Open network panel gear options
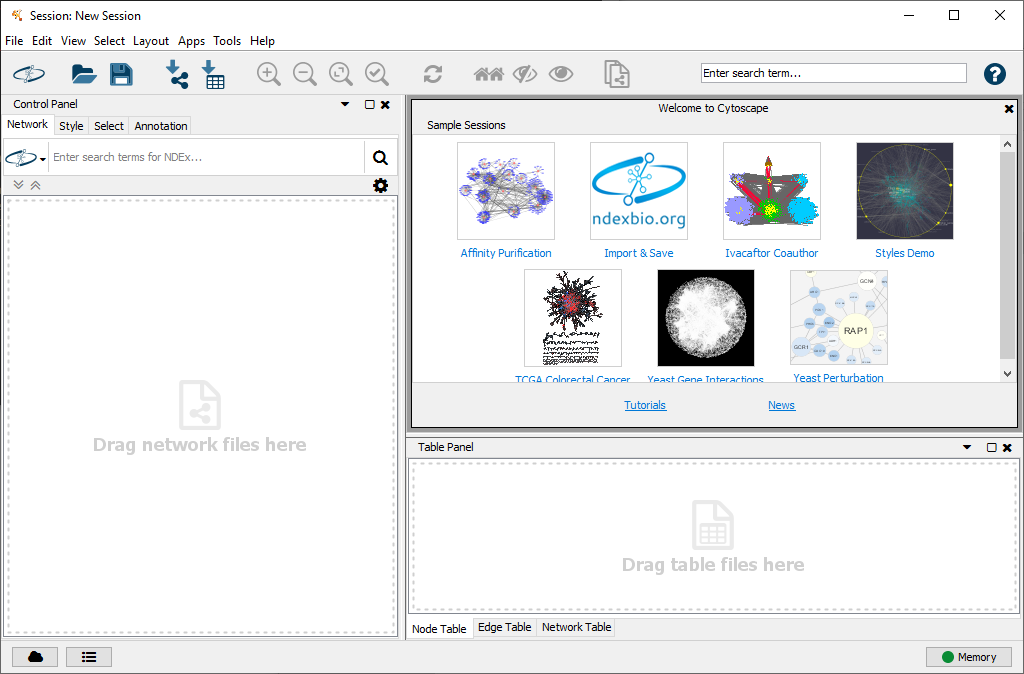The height and width of the screenshot is (674, 1024). click(380, 185)
